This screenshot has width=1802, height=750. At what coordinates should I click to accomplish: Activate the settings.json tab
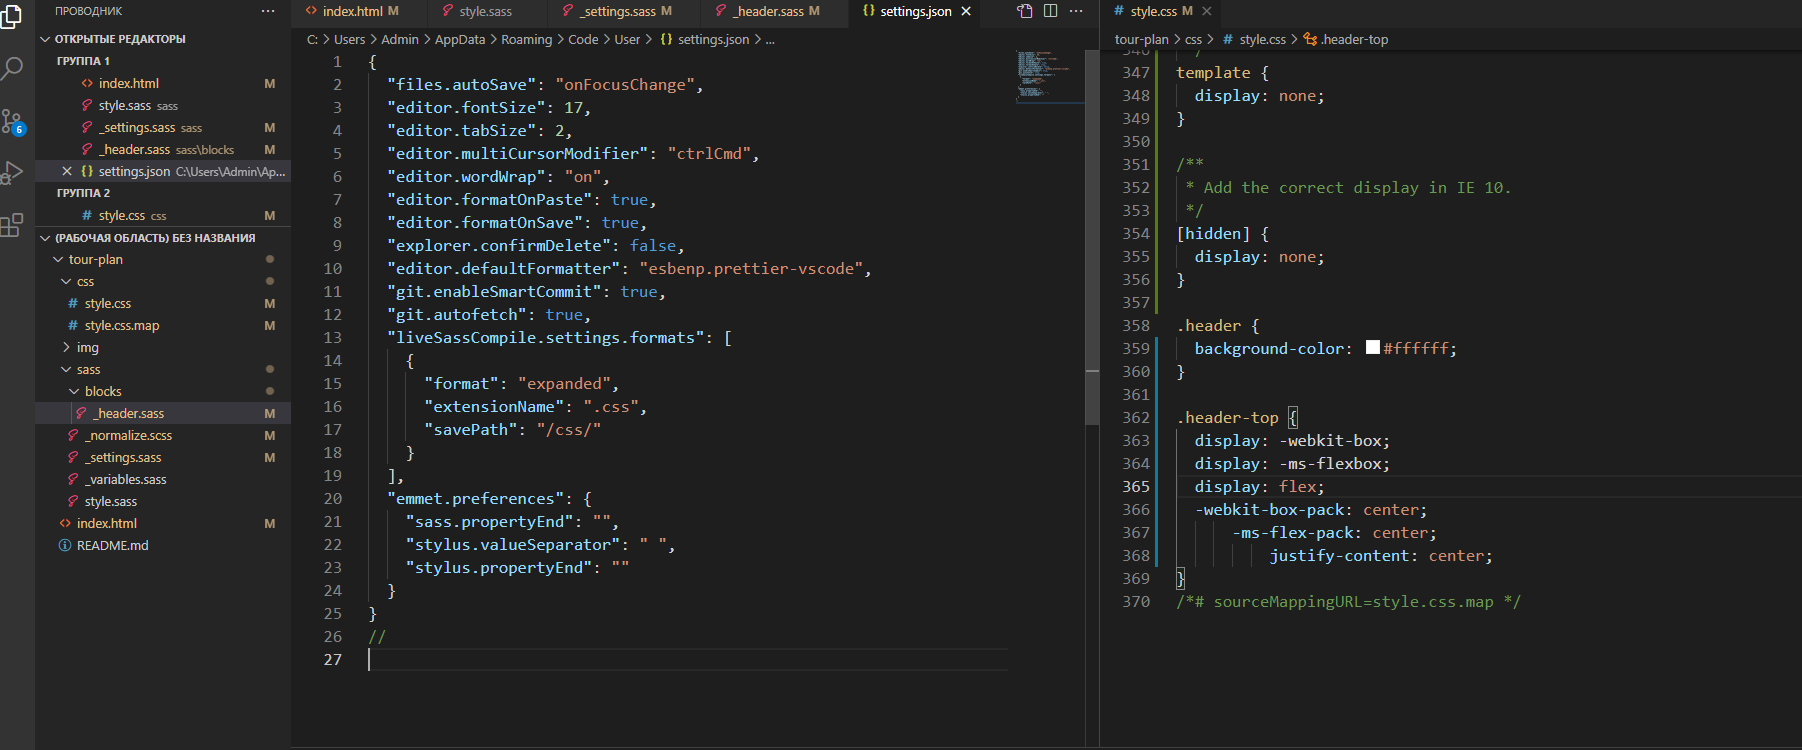tap(915, 11)
